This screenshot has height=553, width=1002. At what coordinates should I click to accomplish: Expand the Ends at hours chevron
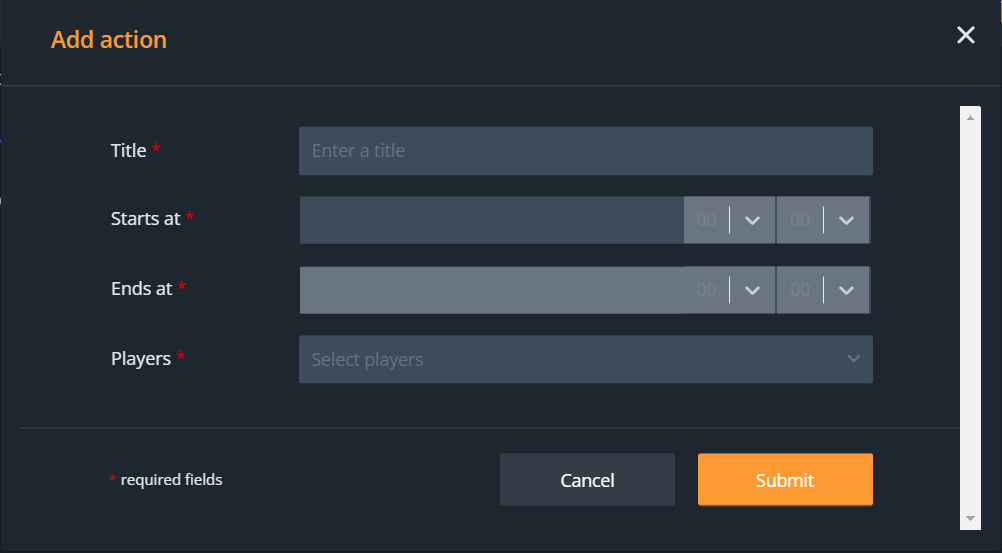(753, 290)
